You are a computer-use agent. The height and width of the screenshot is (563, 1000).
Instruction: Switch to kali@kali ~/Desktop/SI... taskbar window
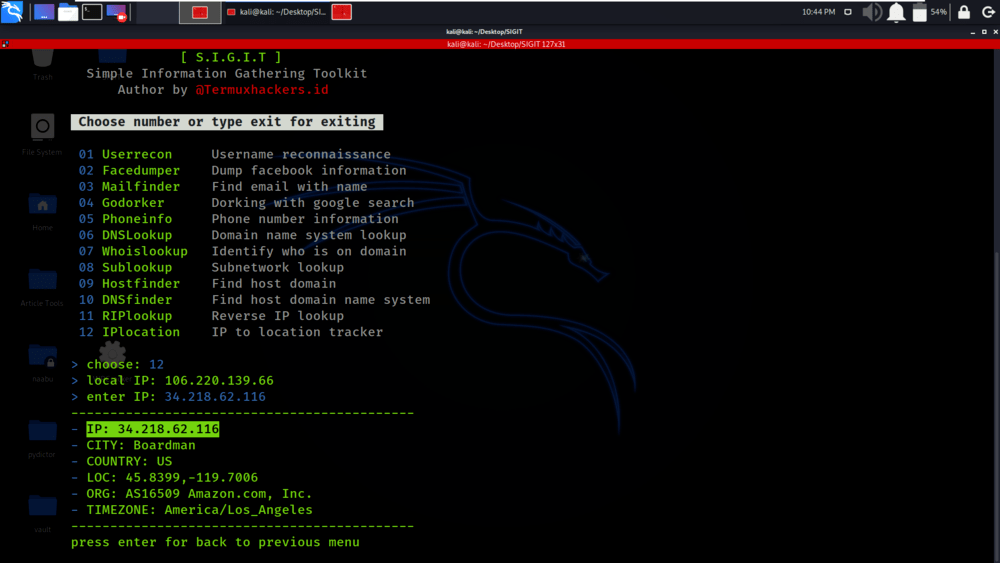point(276,12)
